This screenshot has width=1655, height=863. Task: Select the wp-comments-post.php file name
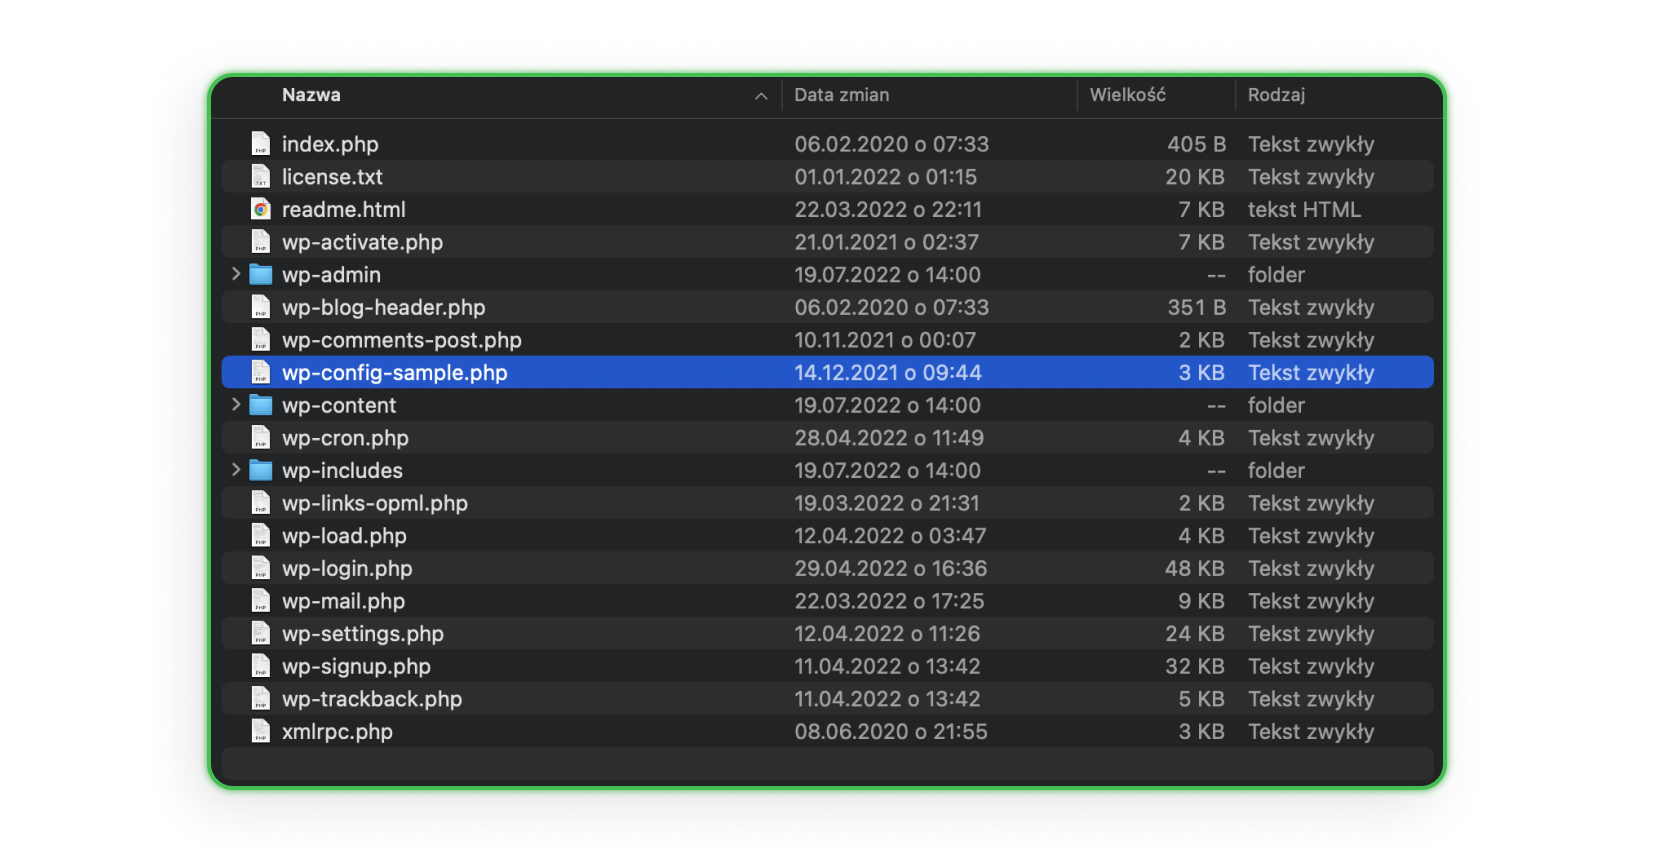(402, 340)
